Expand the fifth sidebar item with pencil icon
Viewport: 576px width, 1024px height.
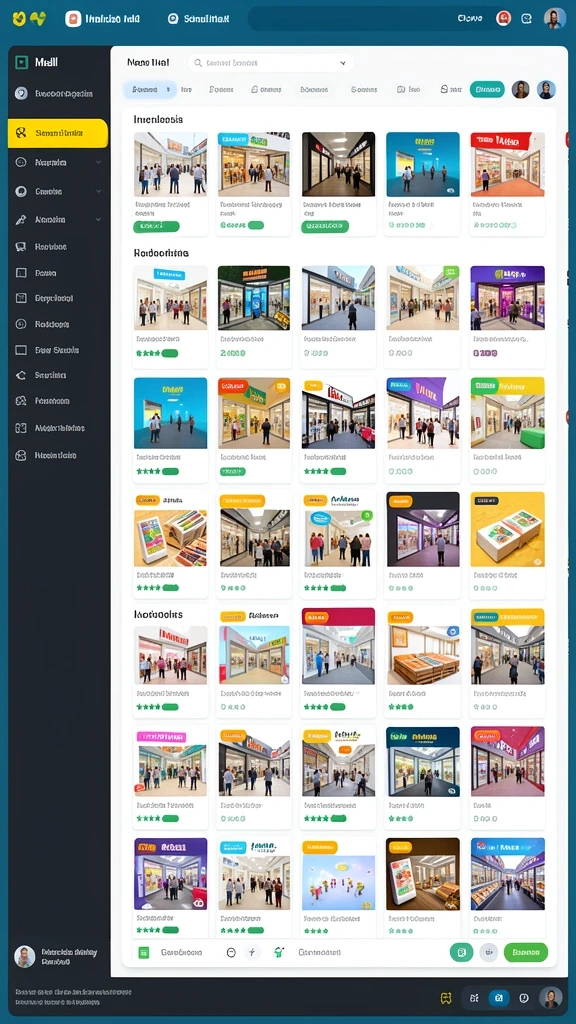58,220
